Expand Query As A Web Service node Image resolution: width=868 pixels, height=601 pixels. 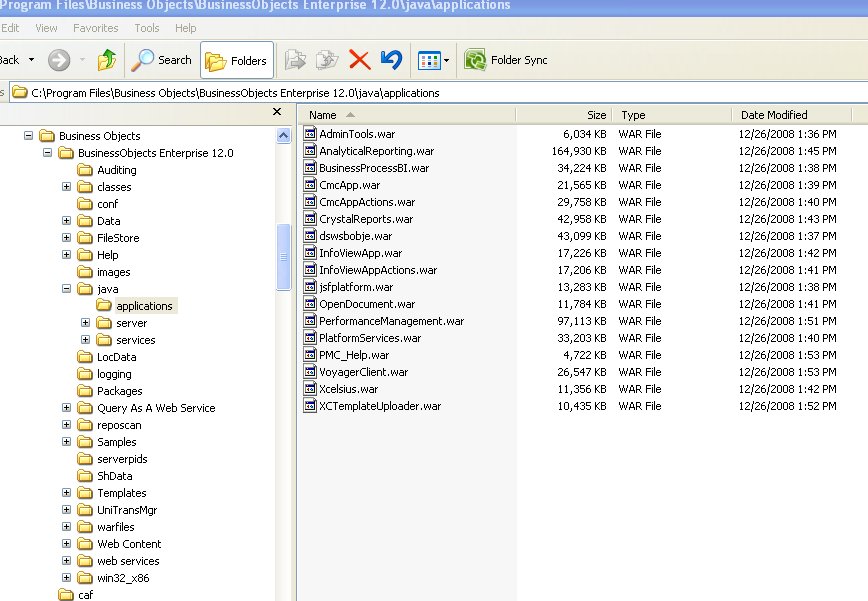coord(66,408)
